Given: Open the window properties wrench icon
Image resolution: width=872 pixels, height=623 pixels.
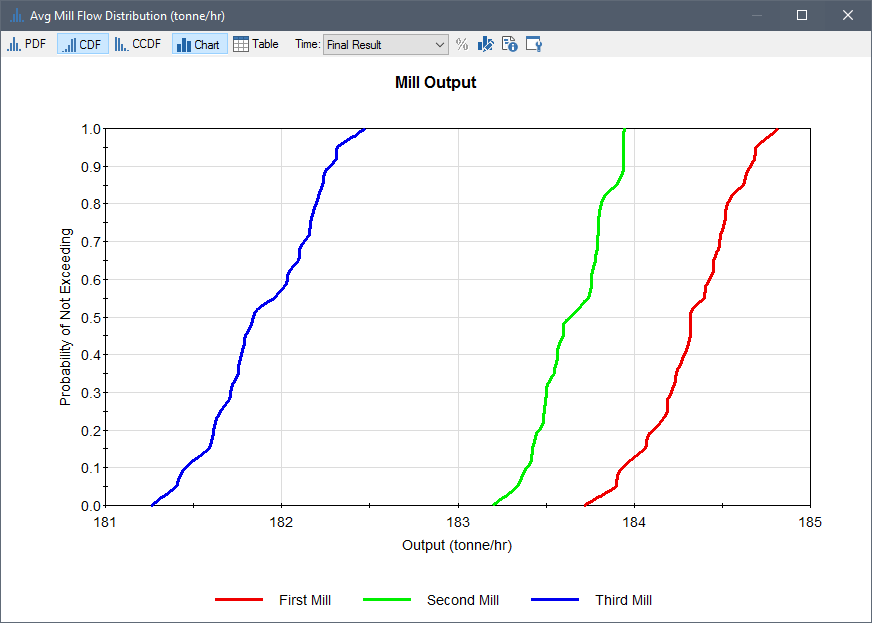Looking at the screenshot, I should click(x=534, y=44).
